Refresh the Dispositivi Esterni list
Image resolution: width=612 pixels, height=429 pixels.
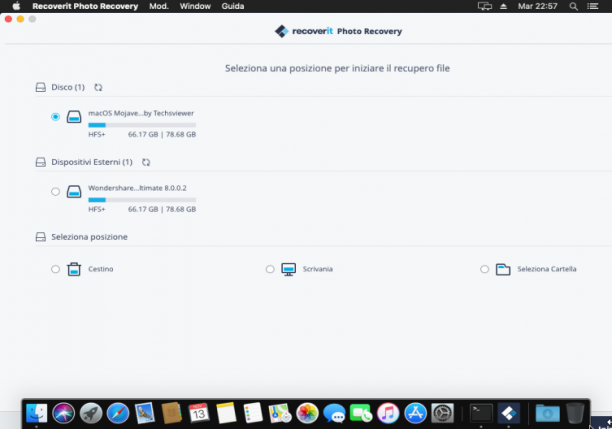pos(146,162)
